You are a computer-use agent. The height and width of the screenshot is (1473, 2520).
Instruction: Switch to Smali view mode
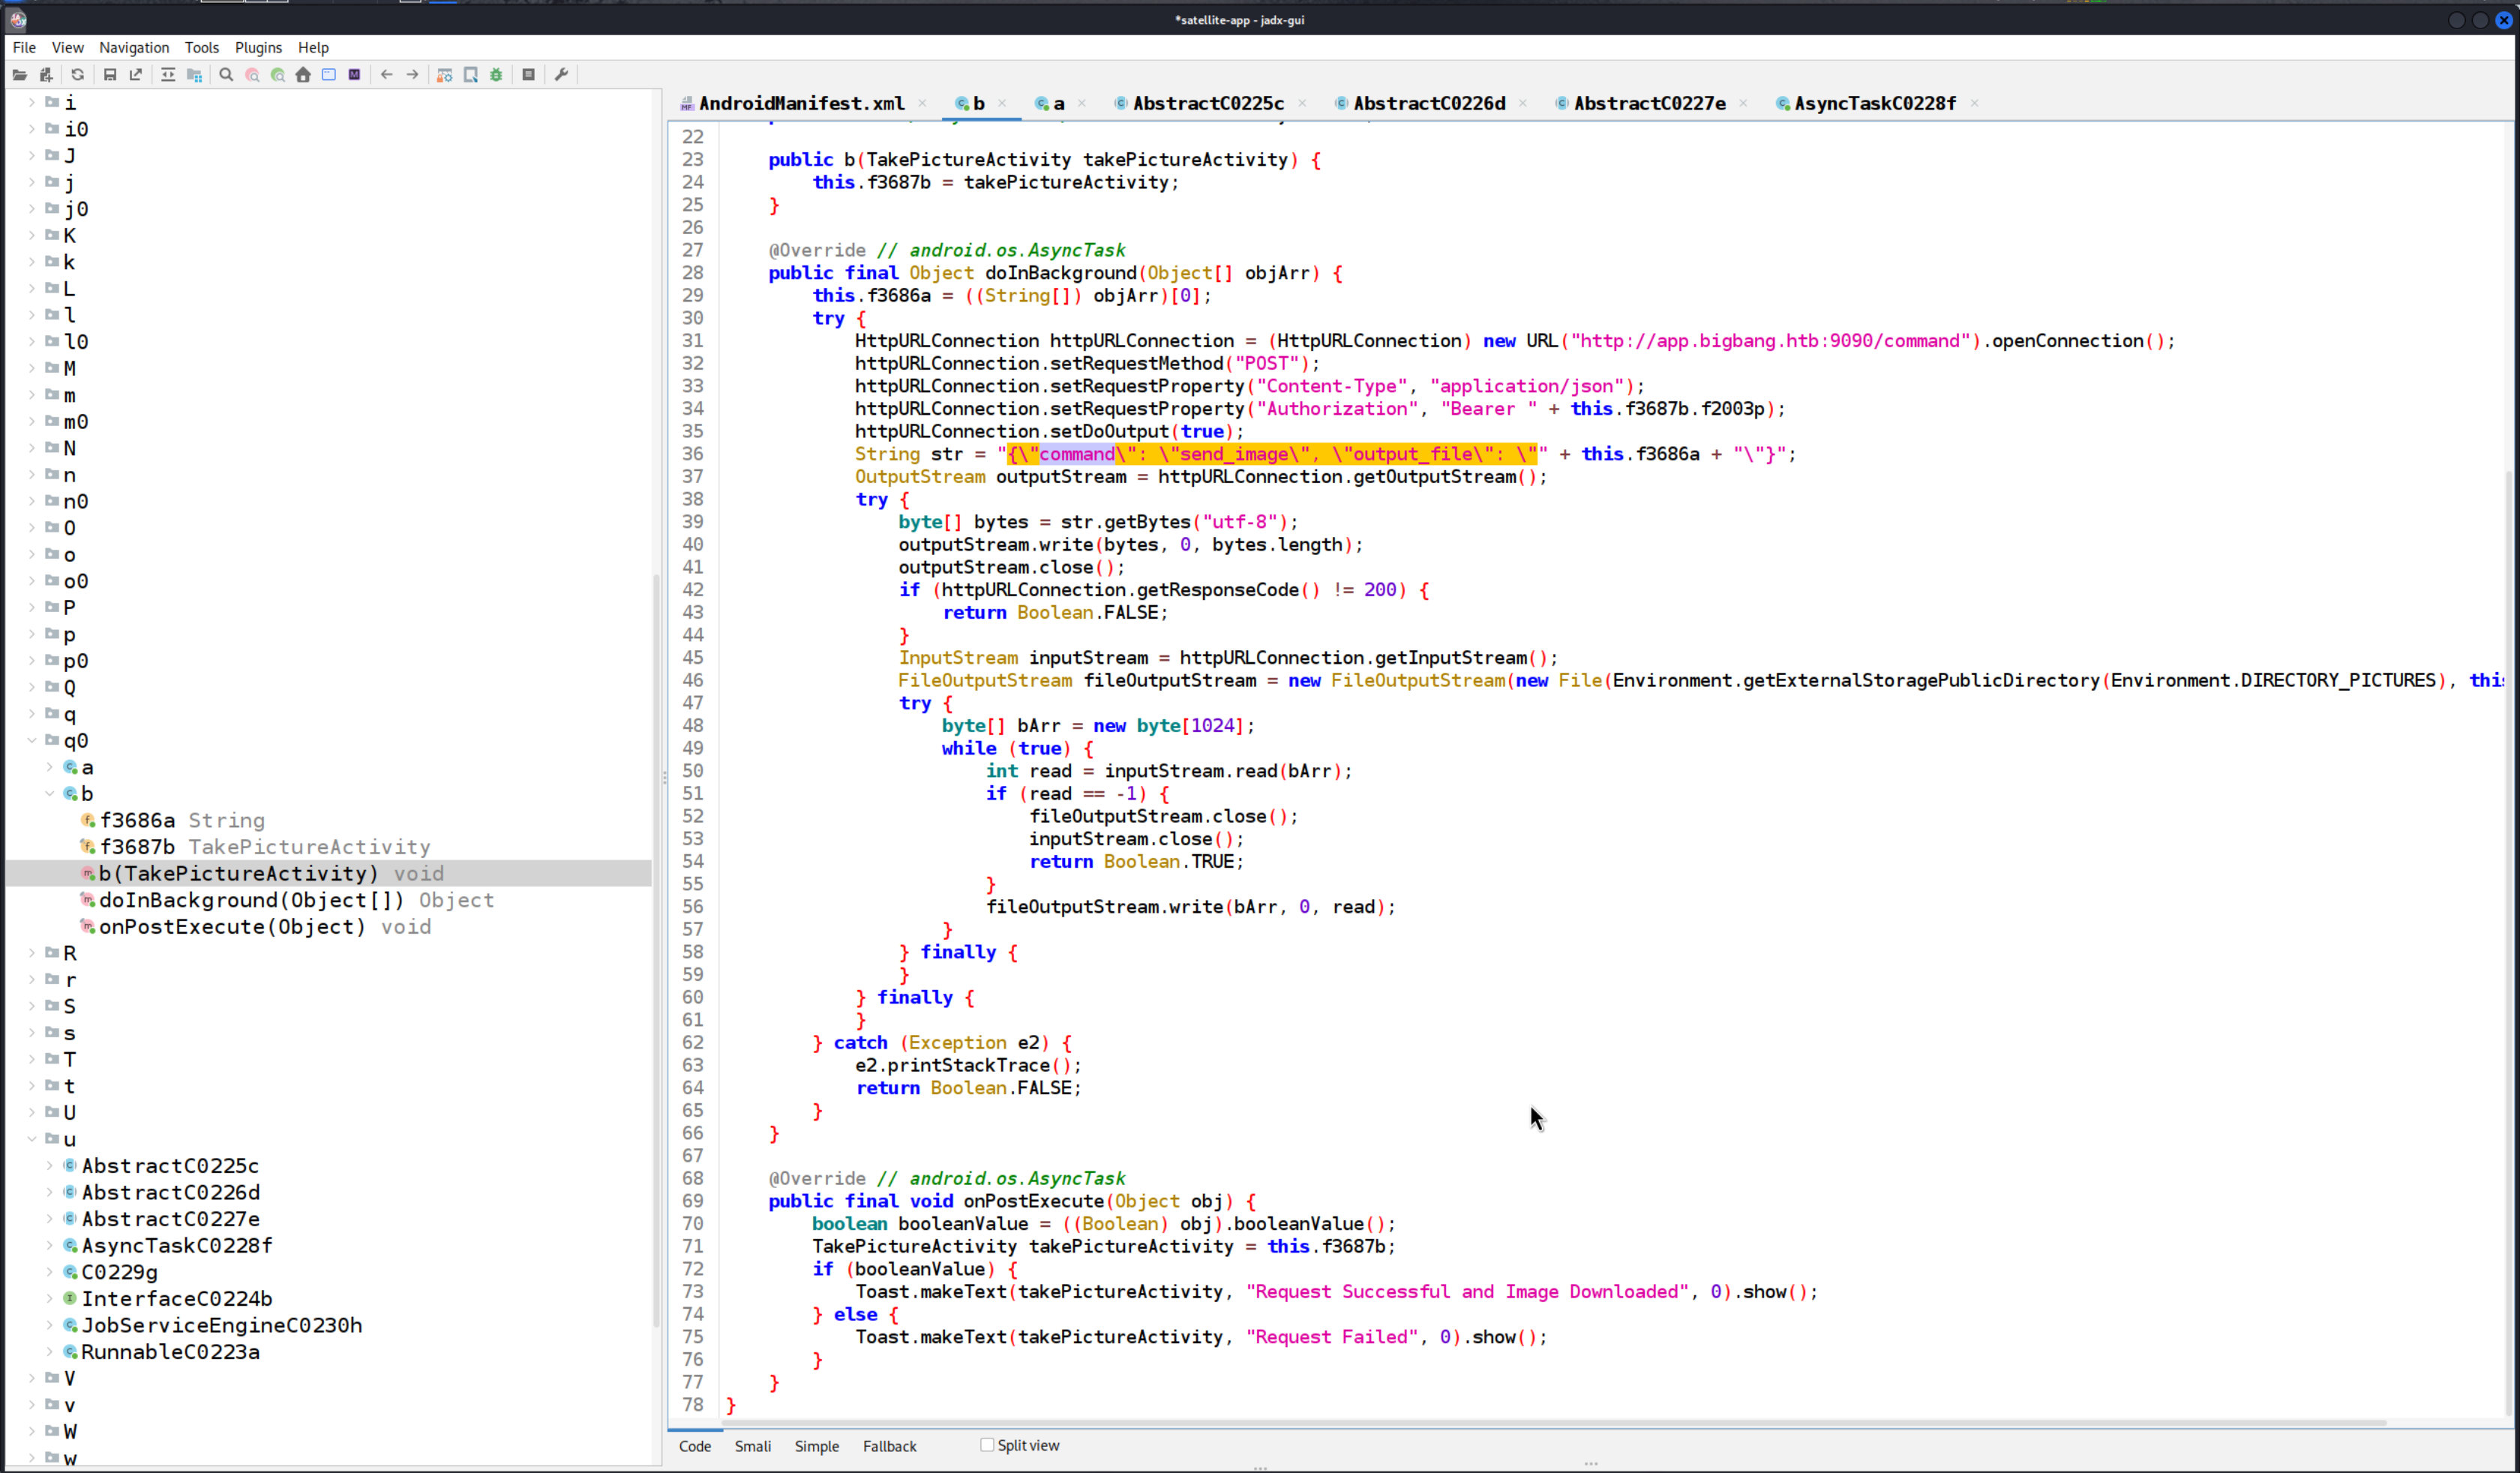coord(752,1446)
